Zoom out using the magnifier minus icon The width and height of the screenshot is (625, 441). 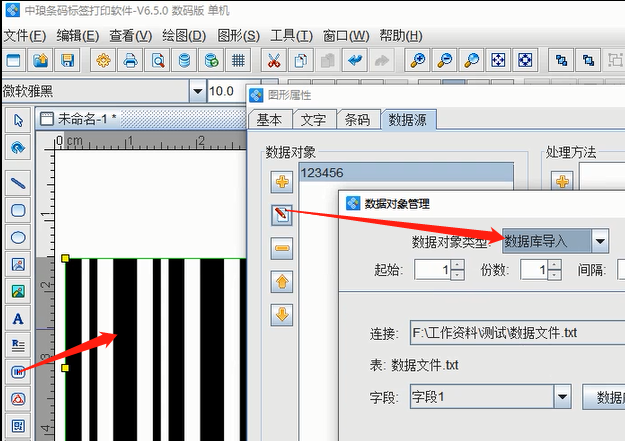(x=444, y=61)
